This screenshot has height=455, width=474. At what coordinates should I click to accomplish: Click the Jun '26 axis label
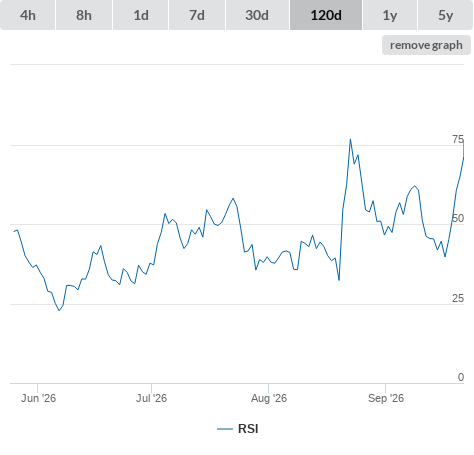(x=38, y=398)
